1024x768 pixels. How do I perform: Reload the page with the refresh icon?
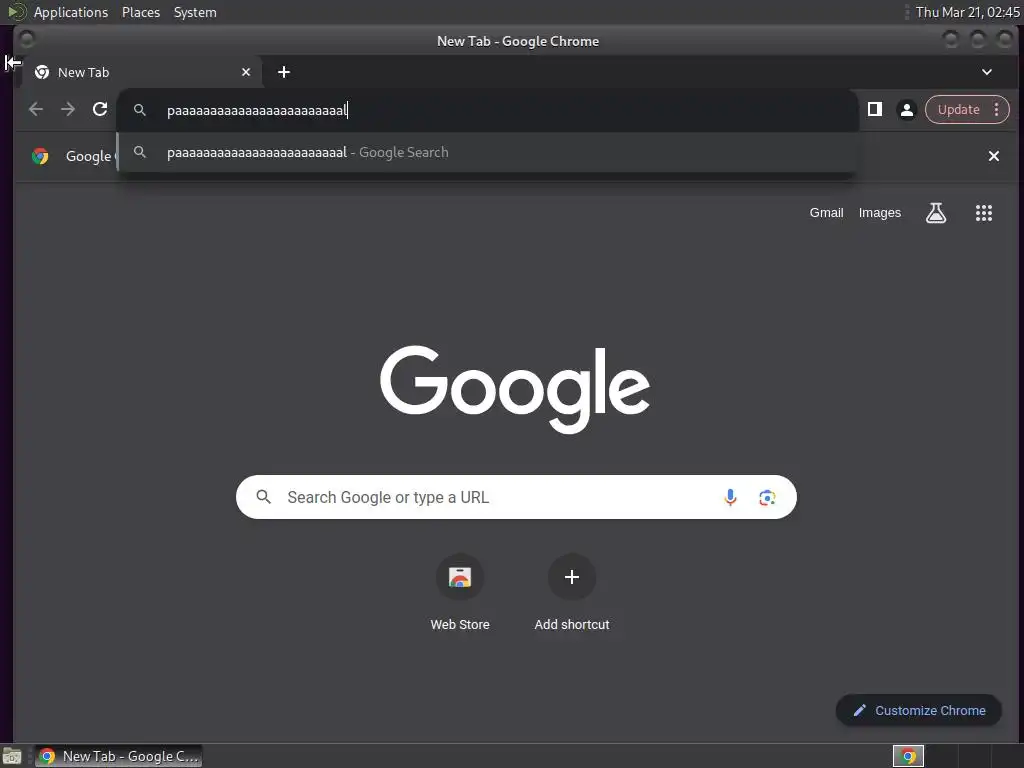click(x=100, y=109)
